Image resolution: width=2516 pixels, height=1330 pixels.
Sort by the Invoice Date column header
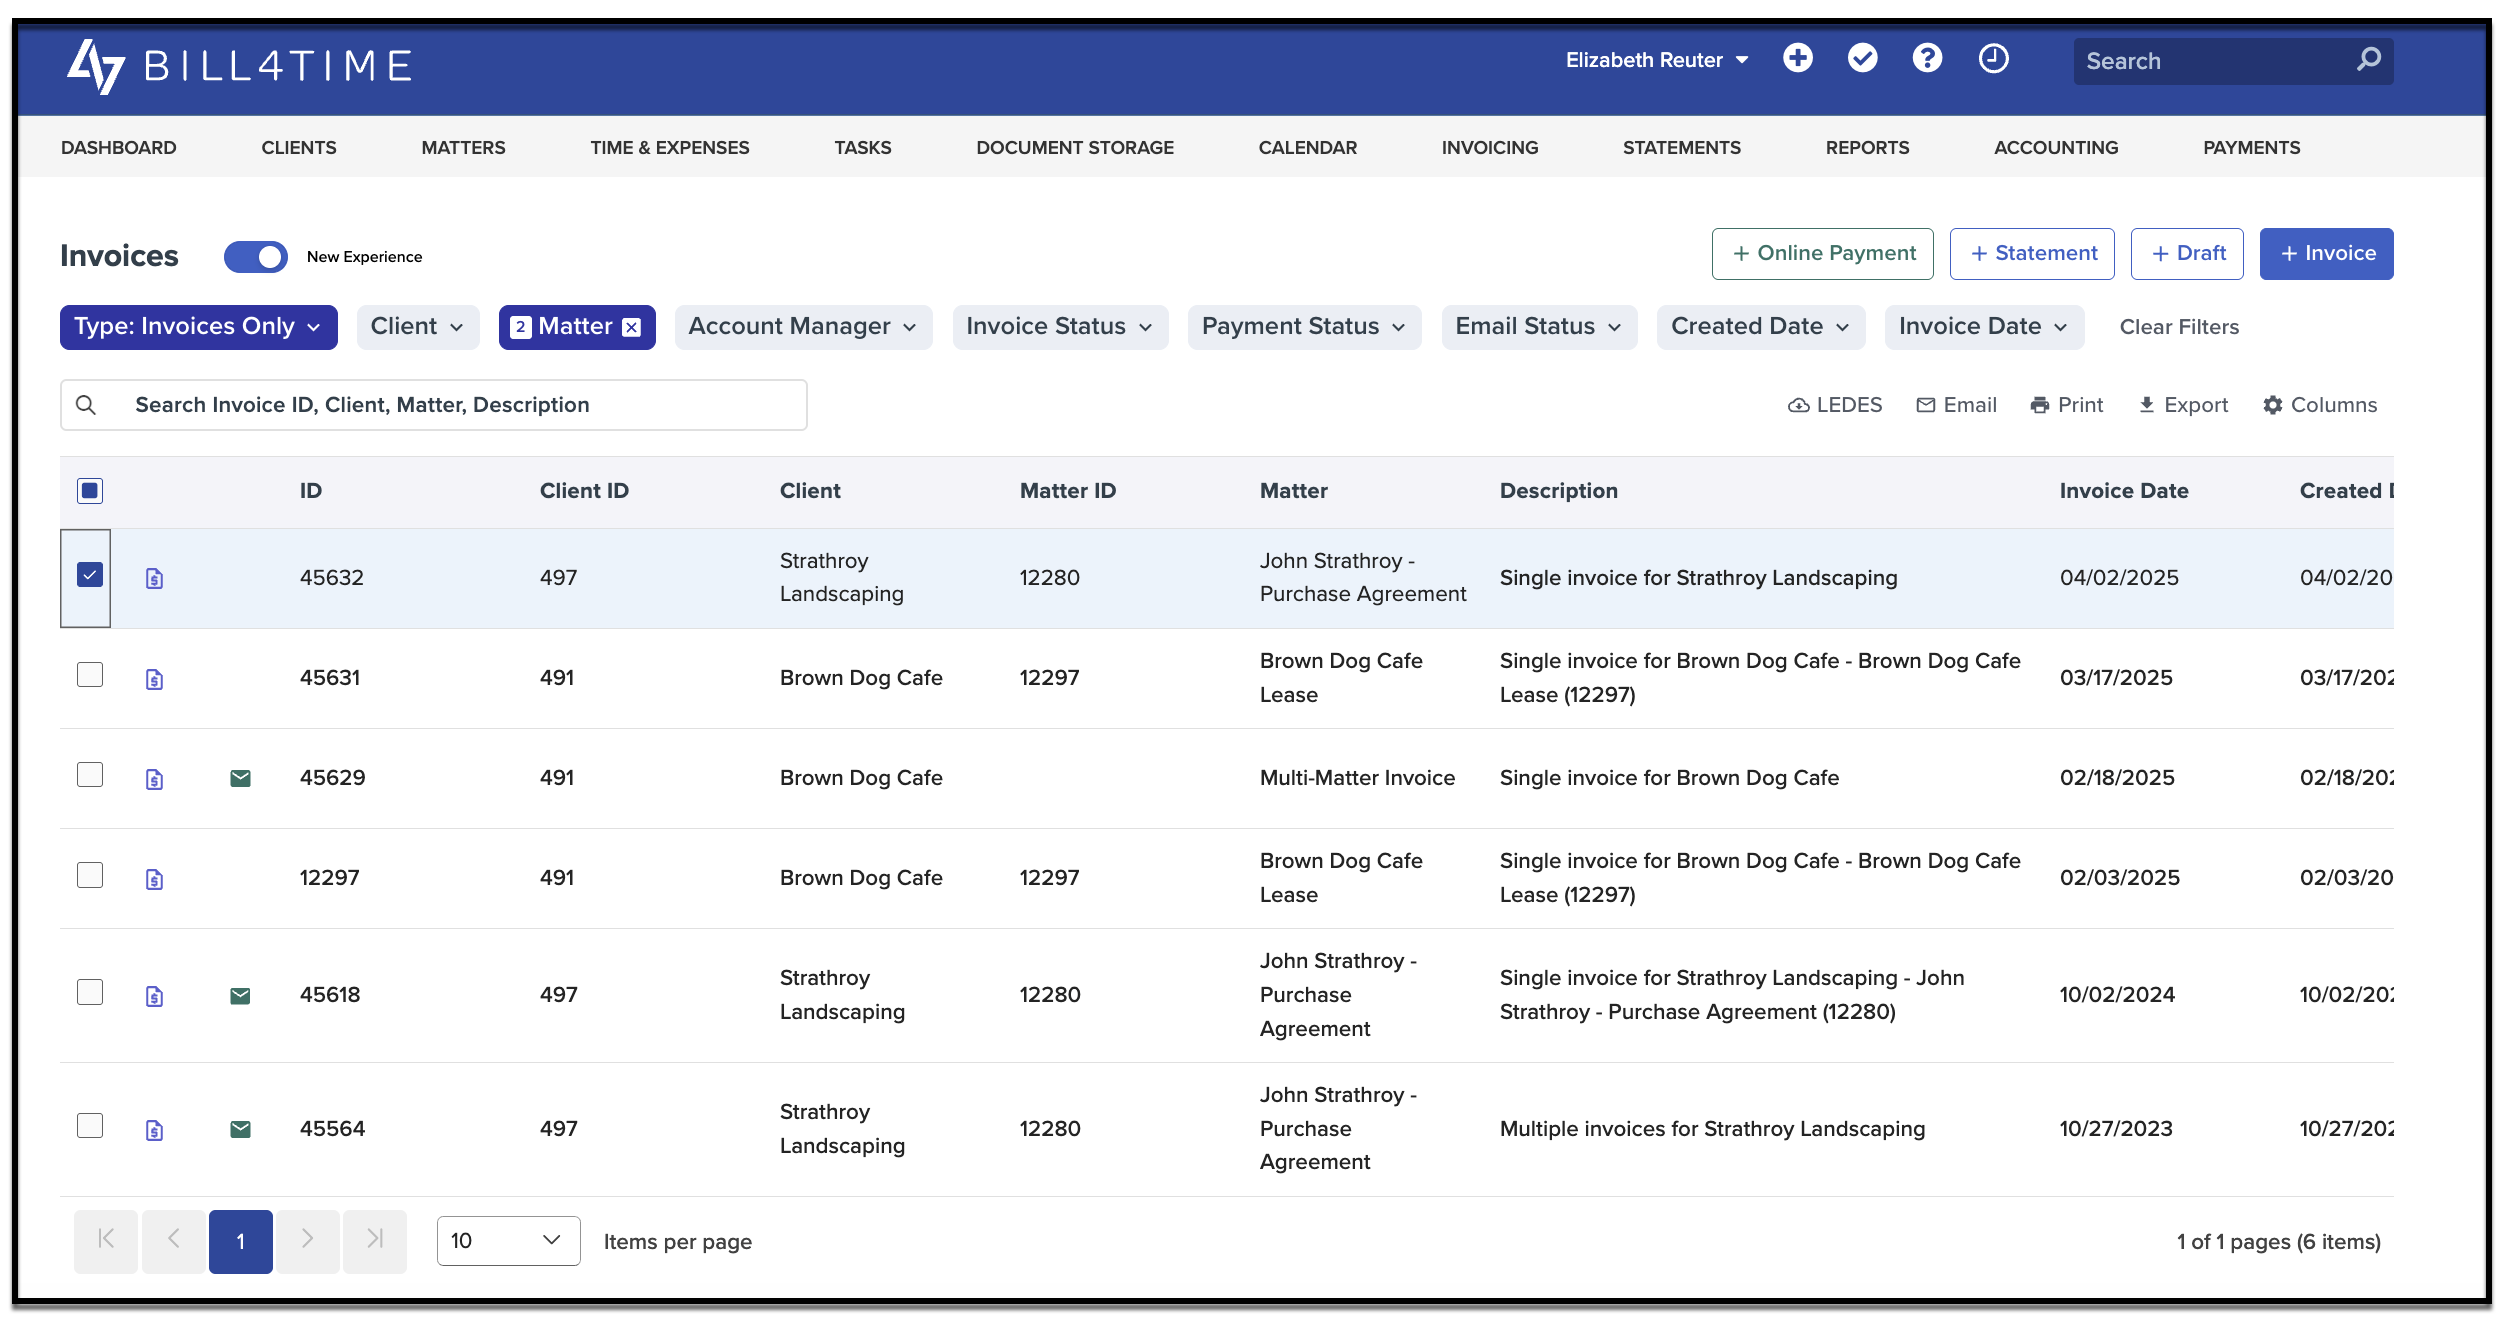[x=2124, y=491]
